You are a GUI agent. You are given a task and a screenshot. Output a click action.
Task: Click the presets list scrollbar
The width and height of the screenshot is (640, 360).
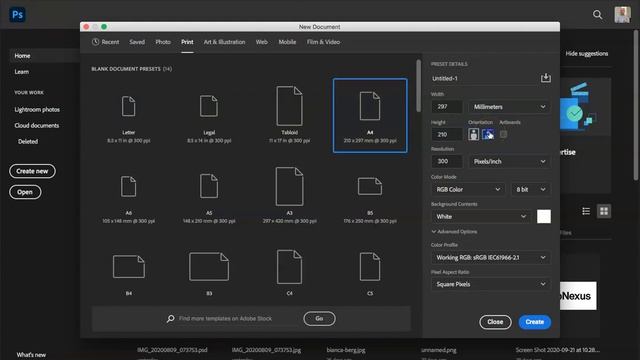tap(418, 86)
